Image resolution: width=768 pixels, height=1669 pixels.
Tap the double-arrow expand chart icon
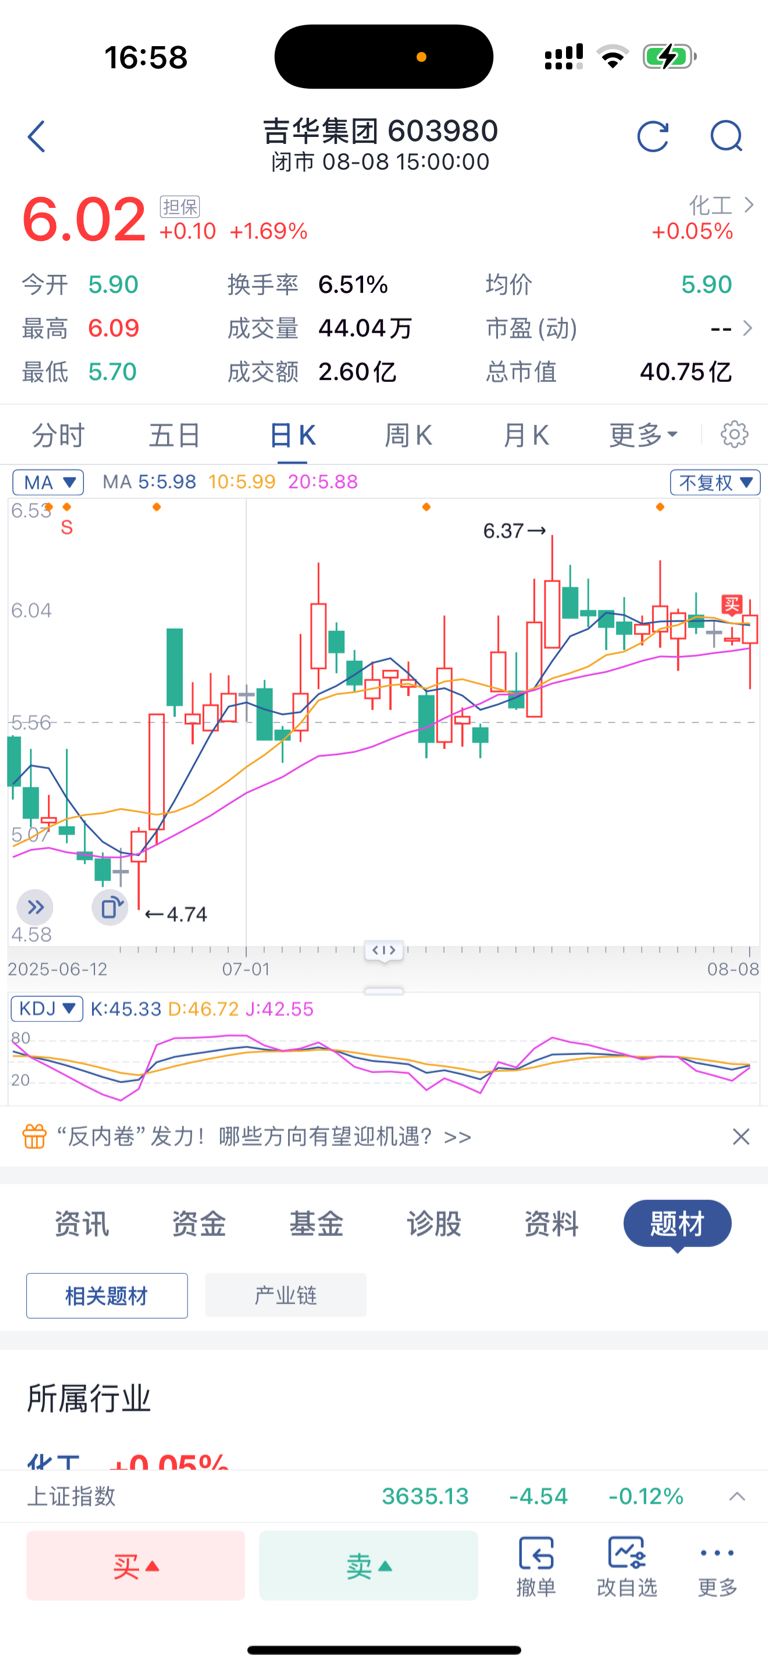click(35, 907)
